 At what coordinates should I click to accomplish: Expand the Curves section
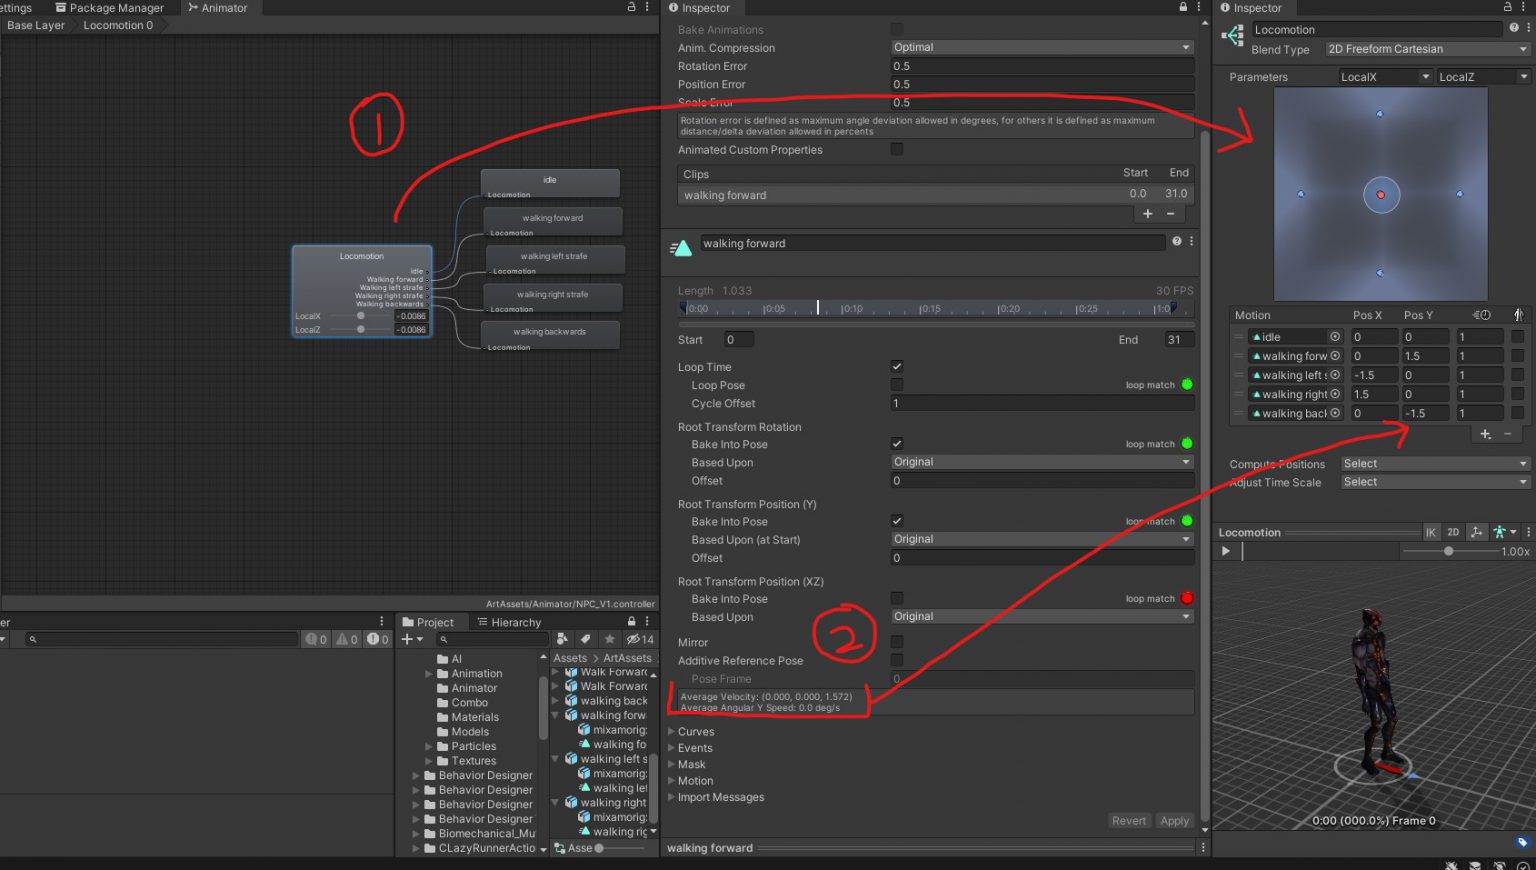click(x=694, y=731)
